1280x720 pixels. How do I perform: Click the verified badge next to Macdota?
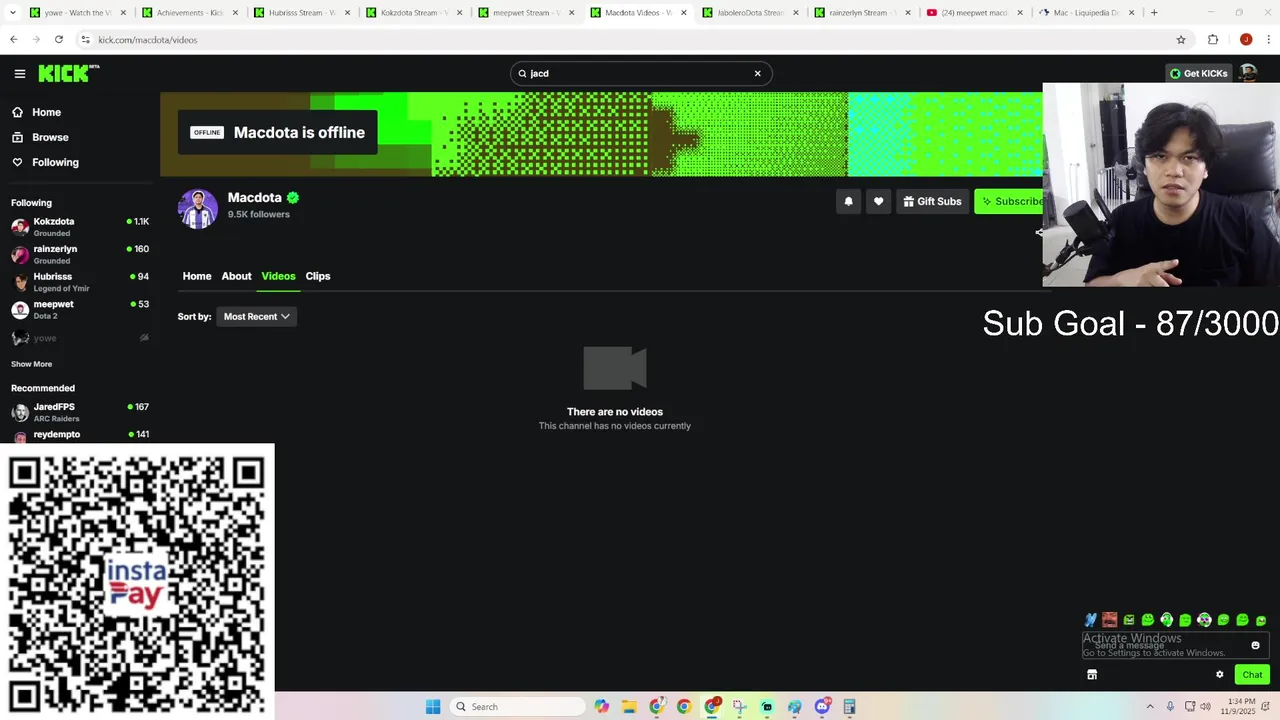(292, 198)
